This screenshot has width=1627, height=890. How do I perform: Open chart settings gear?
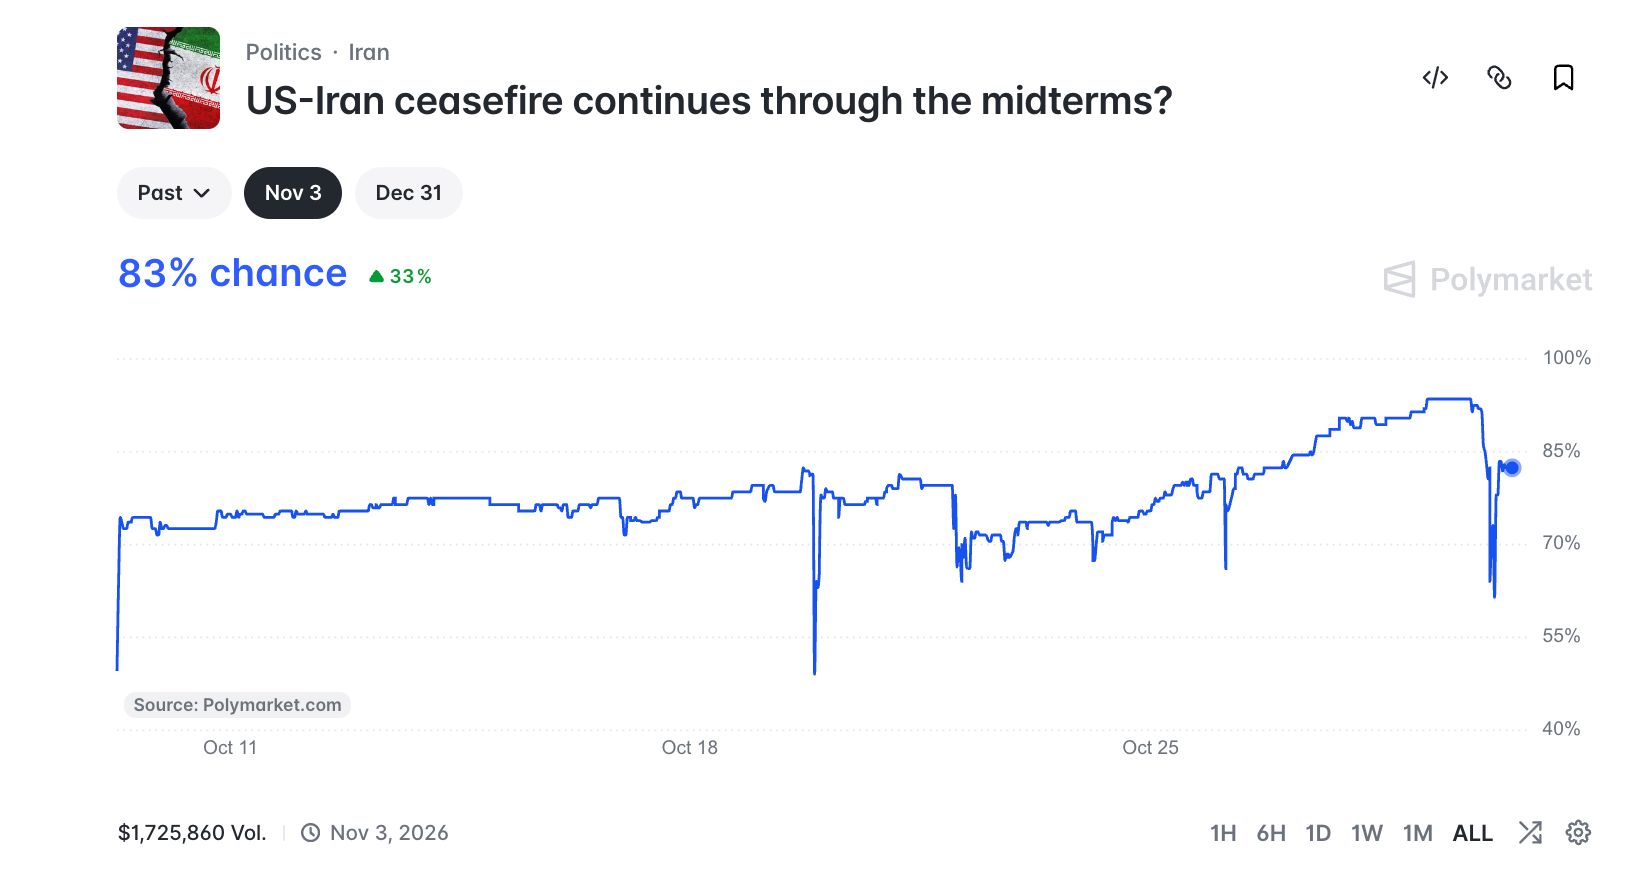point(1578,832)
